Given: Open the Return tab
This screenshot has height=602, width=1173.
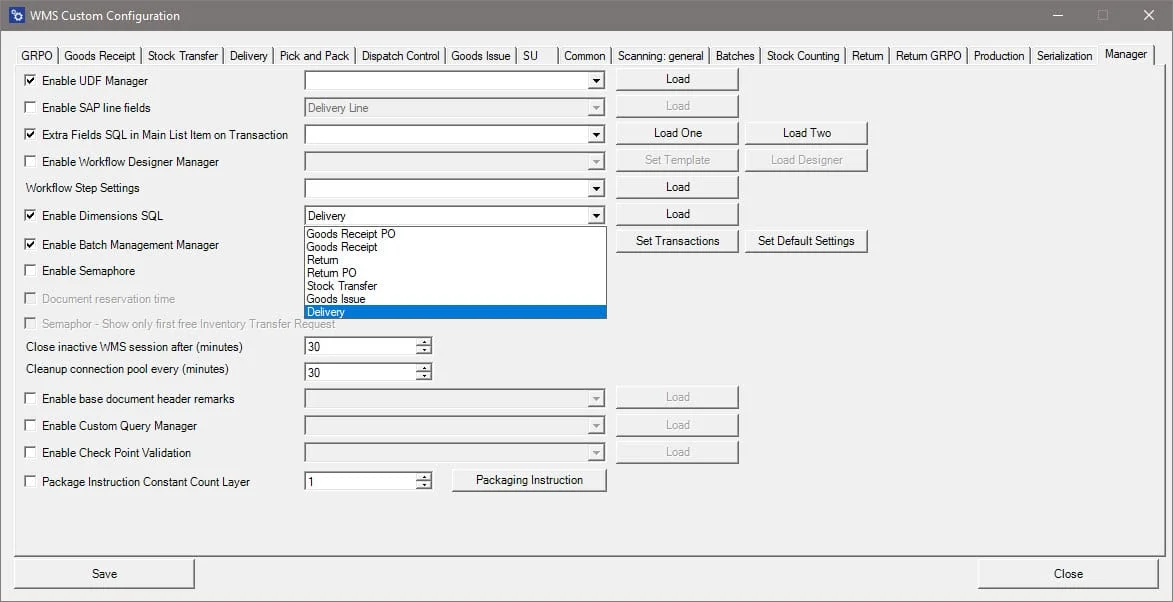Looking at the screenshot, I should [x=868, y=56].
